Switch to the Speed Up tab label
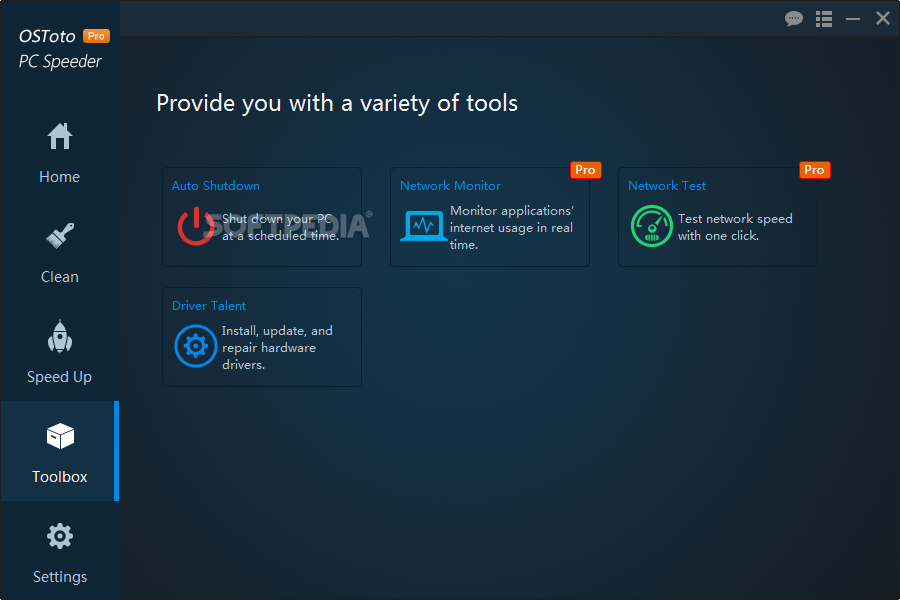900x600 pixels. pyautogui.click(x=60, y=377)
